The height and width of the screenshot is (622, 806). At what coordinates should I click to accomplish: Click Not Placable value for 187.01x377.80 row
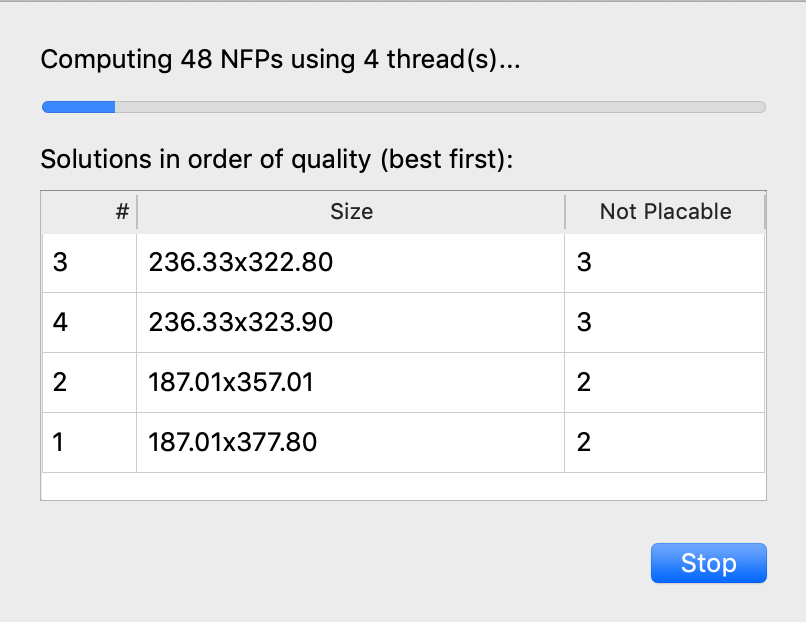click(585, 441)
